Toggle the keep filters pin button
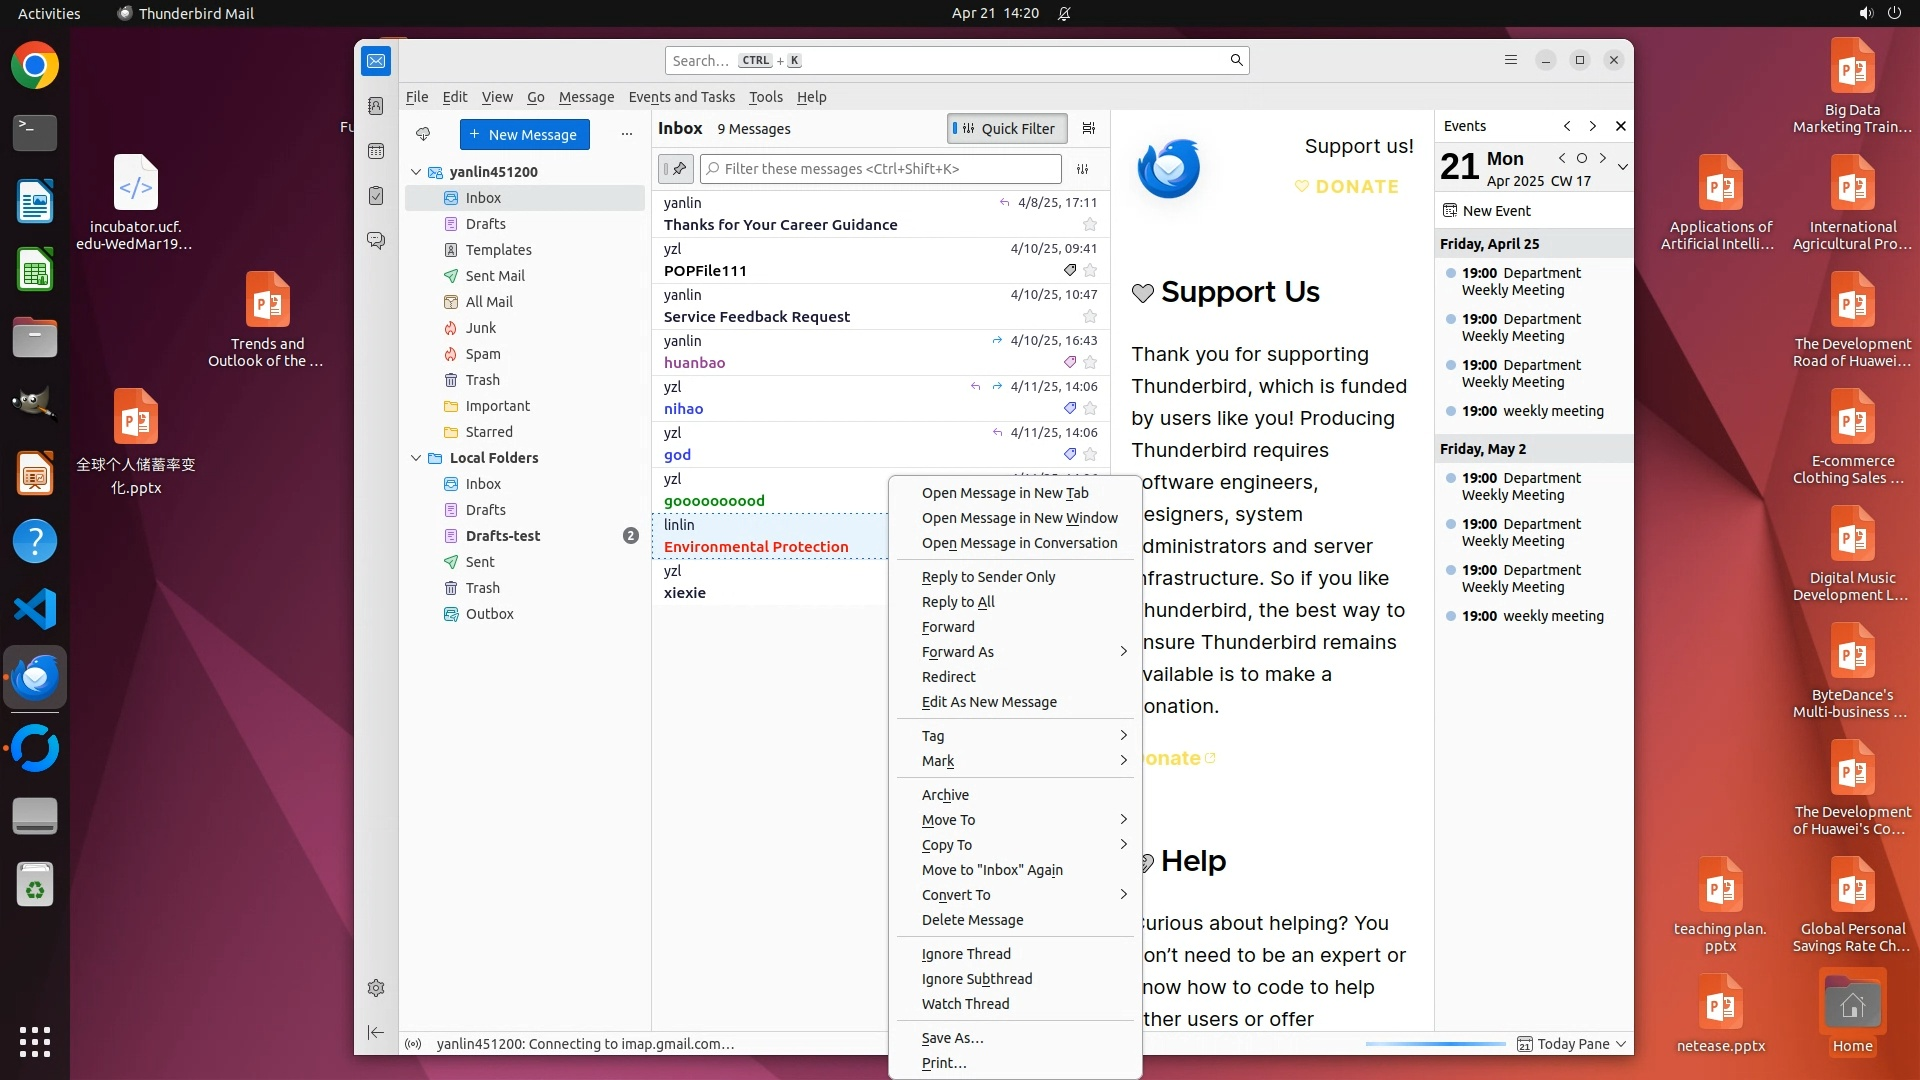Image resolution: width=1920 pixels, height=1080 pixels. coord(676,169)
